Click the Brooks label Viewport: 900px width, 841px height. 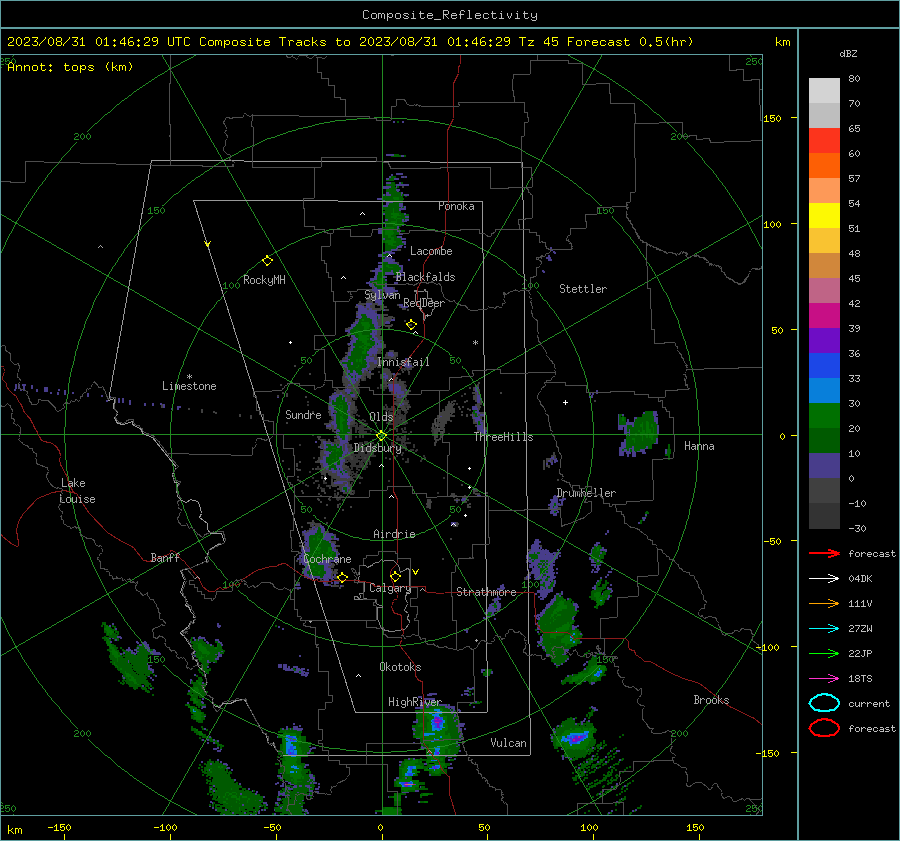pos(711,700)
